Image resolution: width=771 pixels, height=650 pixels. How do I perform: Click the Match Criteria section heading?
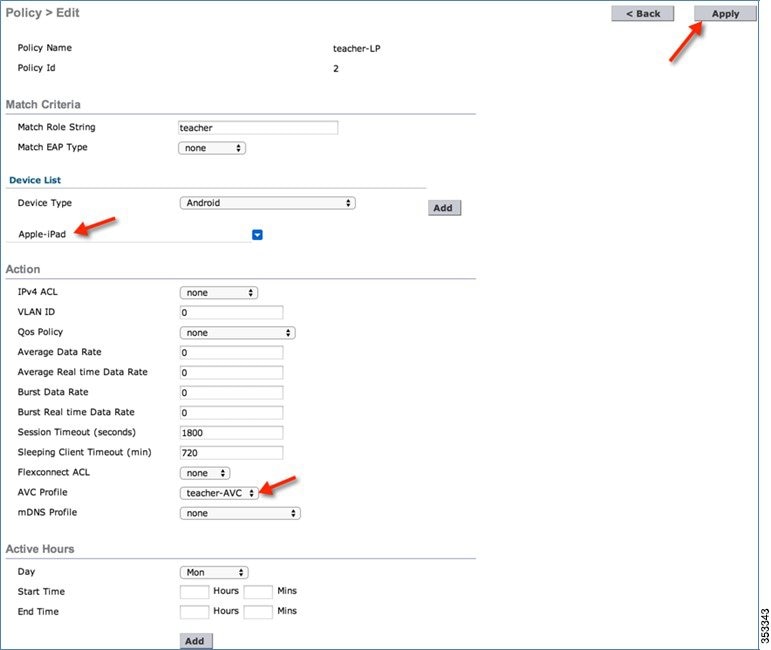(x=43, y=104)
